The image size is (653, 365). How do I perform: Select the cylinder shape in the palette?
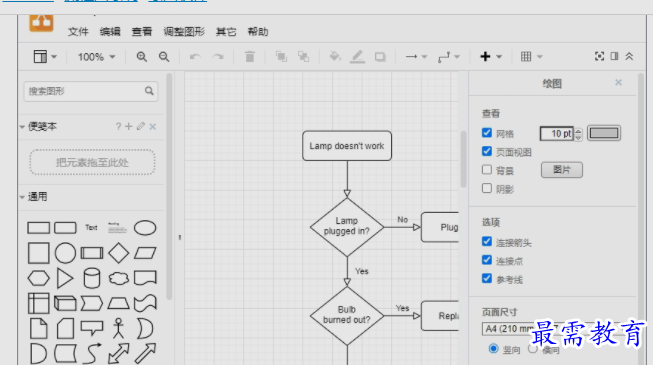(92, 278)
